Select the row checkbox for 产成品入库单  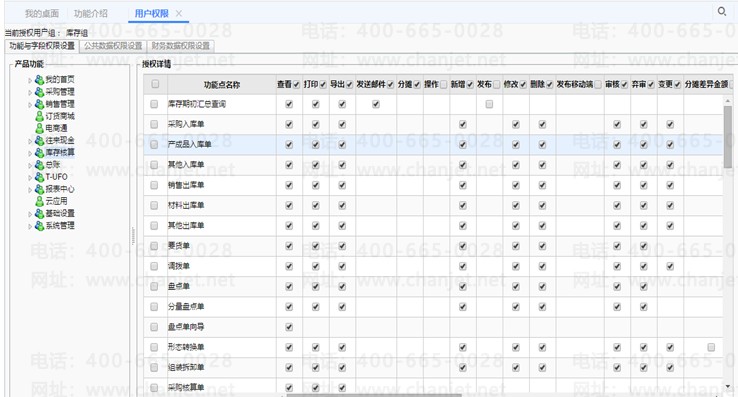pyautogui.click(x=154, y=145)
